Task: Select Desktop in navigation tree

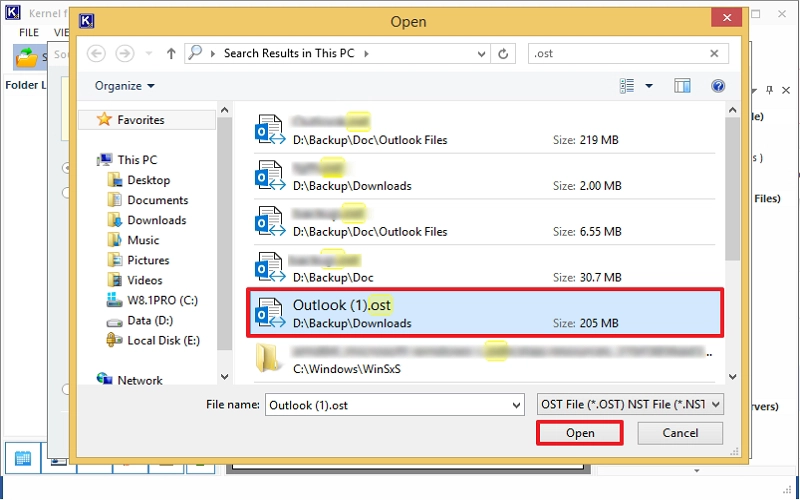Action: point(148,180)
